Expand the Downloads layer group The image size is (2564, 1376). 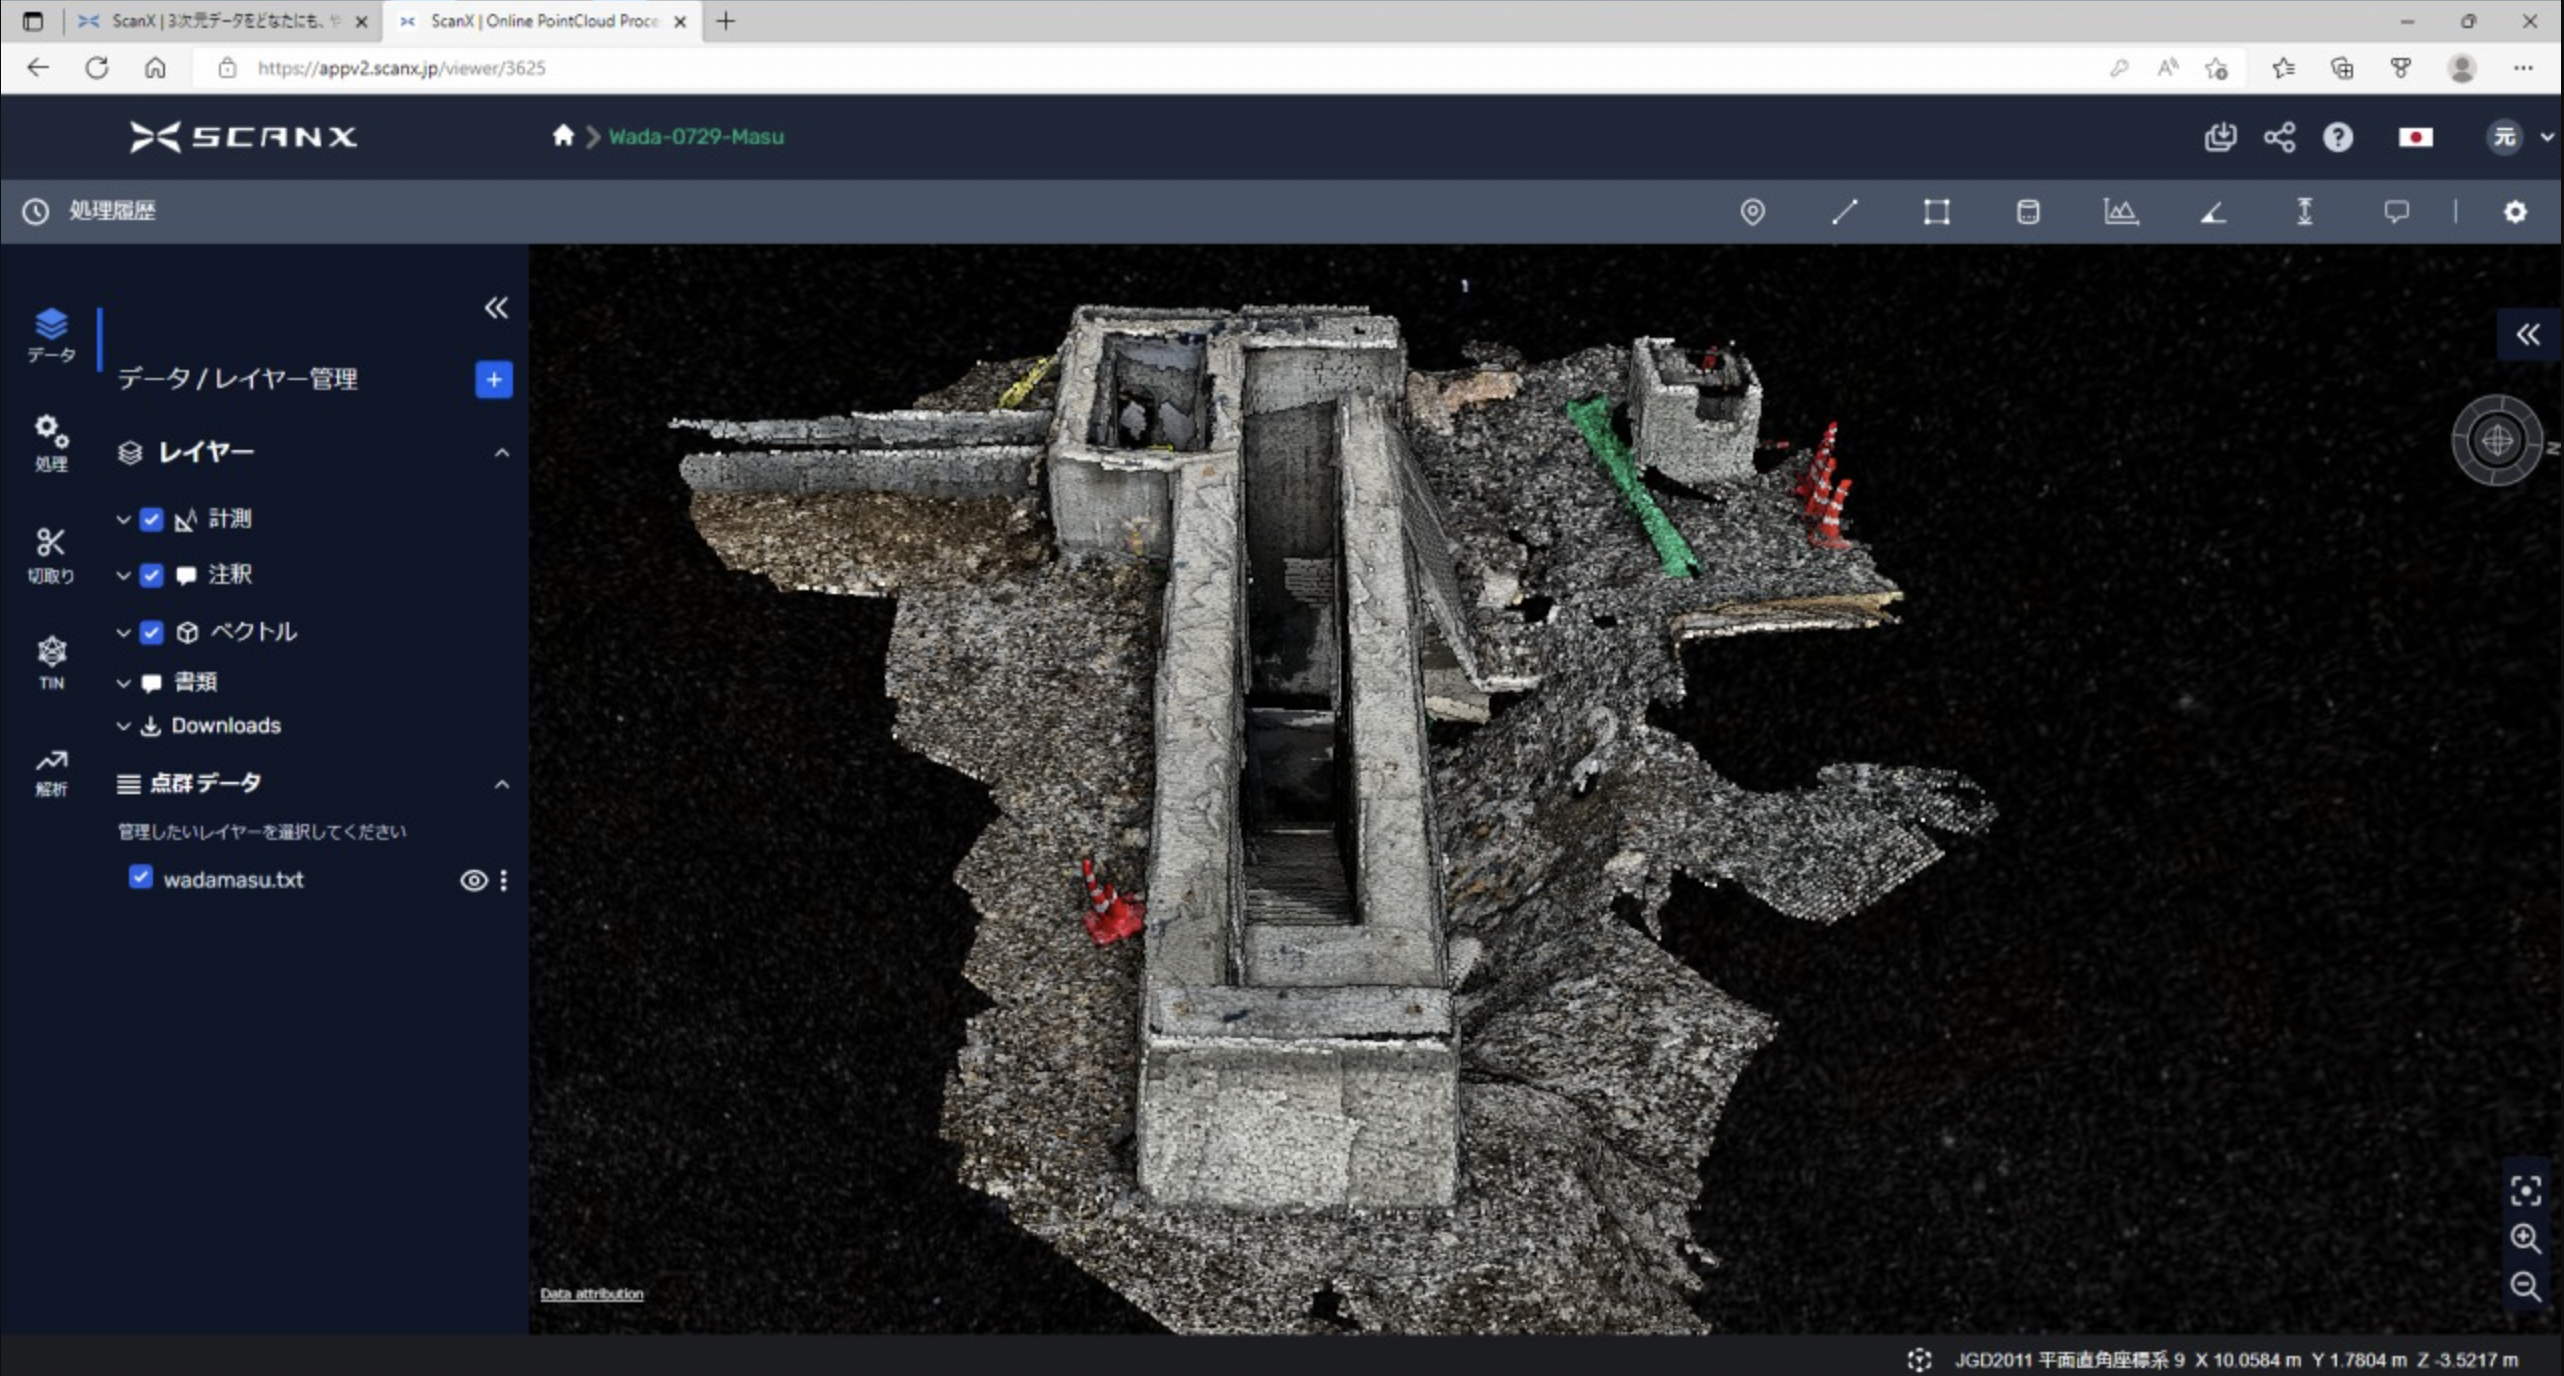[123, 726]
